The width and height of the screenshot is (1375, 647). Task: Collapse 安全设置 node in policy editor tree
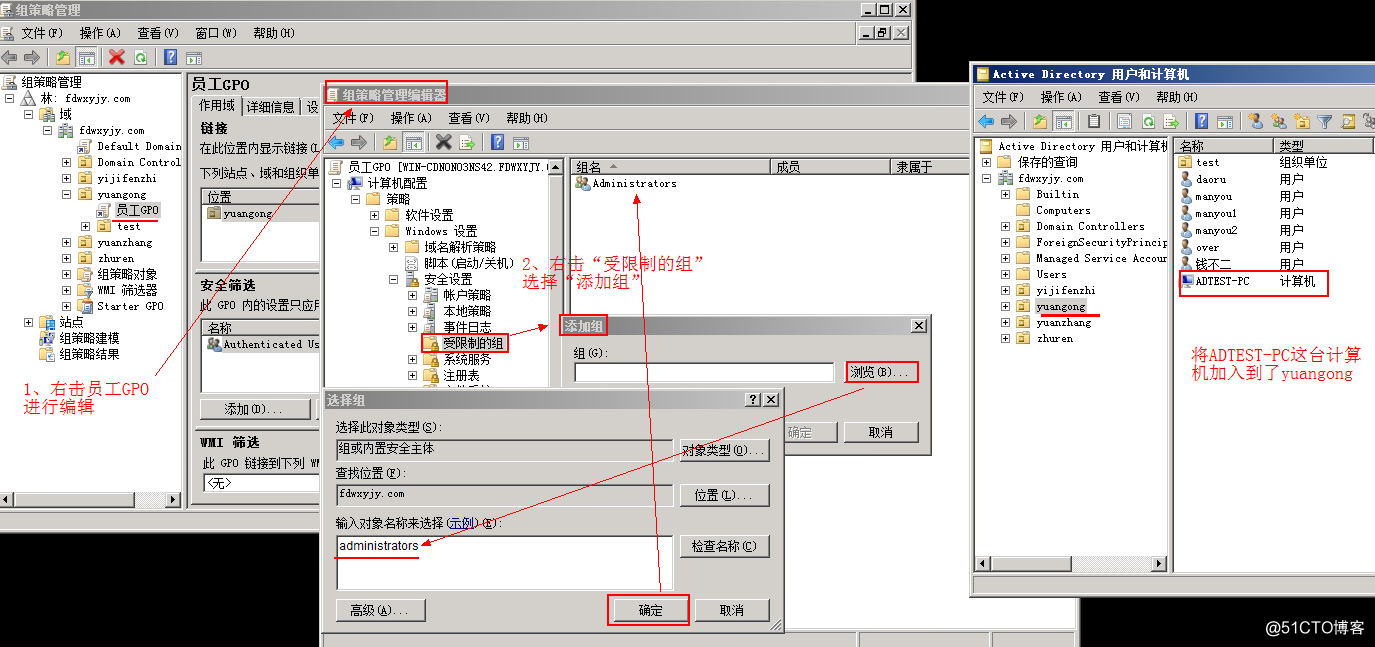coord(394,279)
